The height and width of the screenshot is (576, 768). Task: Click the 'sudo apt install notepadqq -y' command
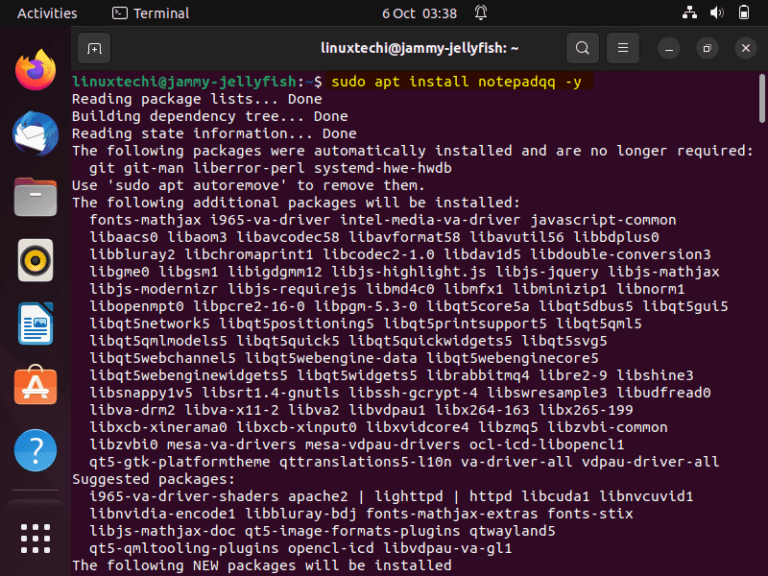[x=456, y=81]
